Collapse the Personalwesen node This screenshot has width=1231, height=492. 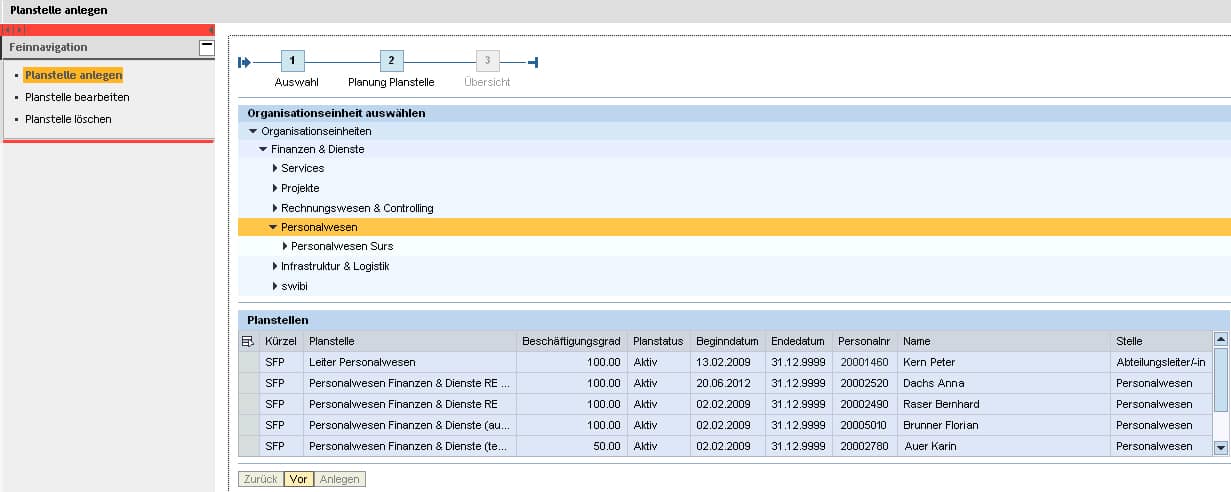273,227
